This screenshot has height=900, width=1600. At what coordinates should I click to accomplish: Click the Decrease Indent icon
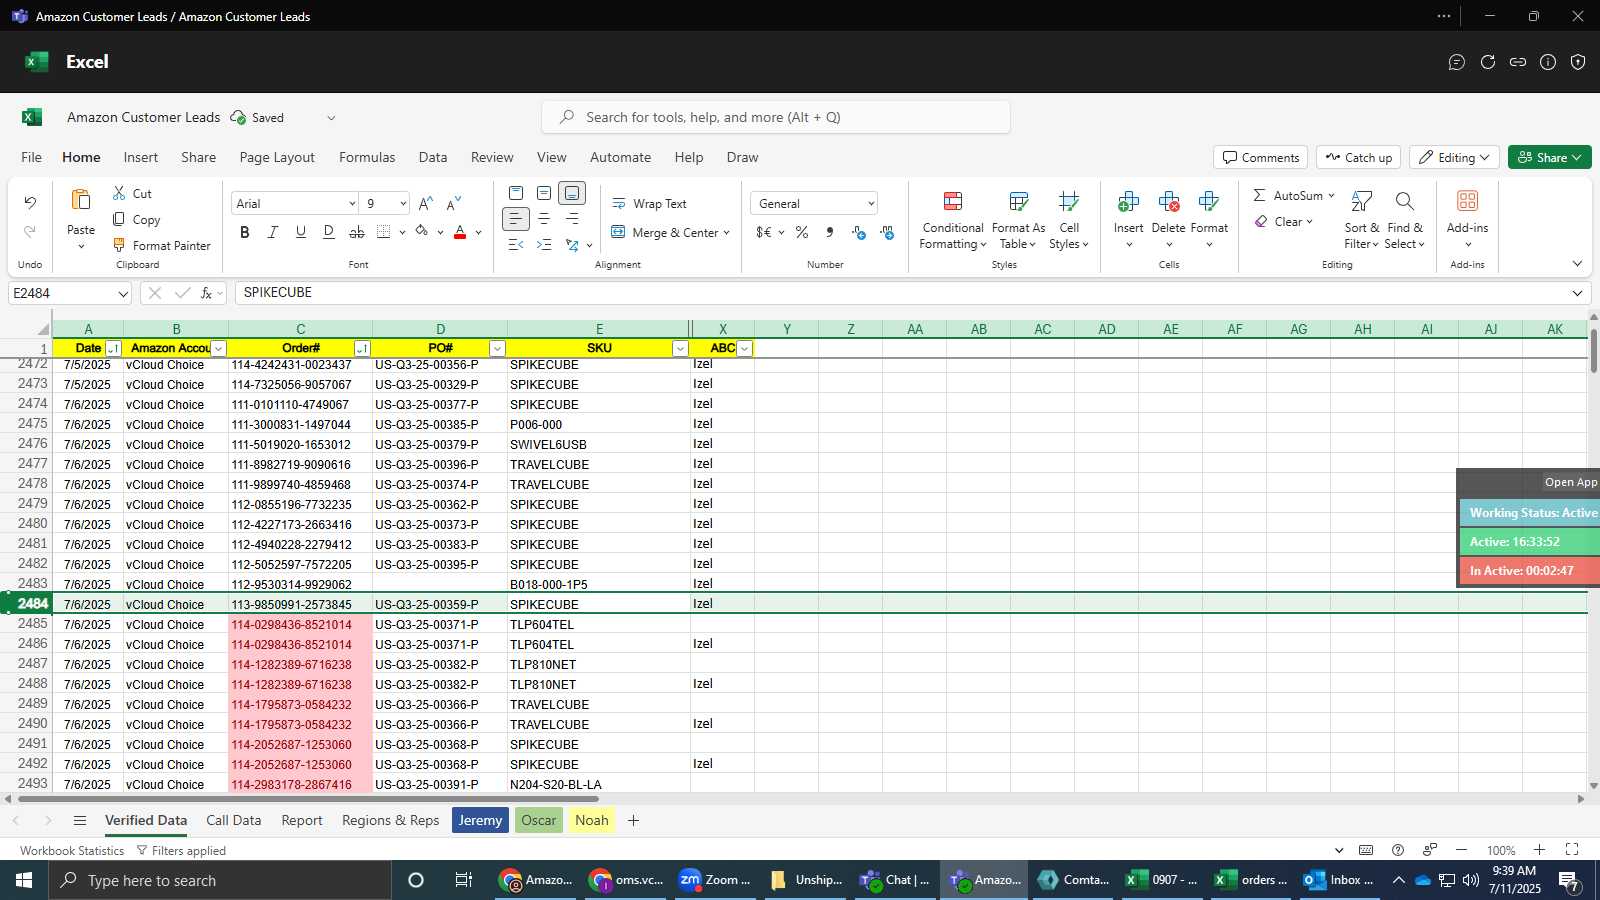point(516,245)
